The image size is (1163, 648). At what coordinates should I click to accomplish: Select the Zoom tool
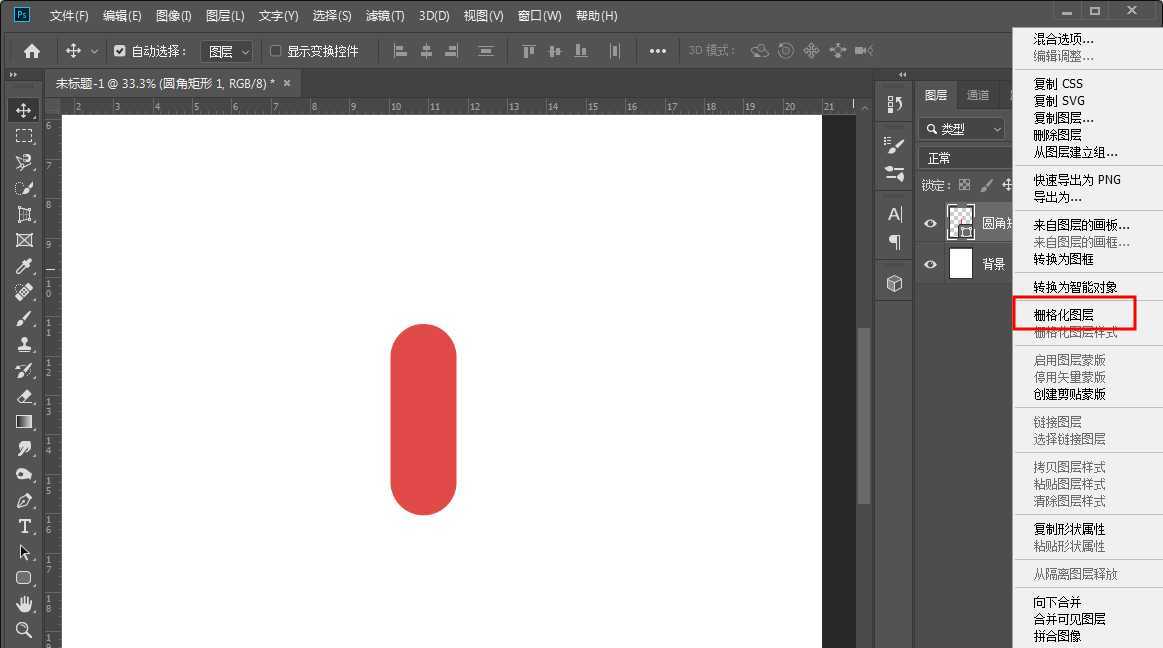(24, 630)
